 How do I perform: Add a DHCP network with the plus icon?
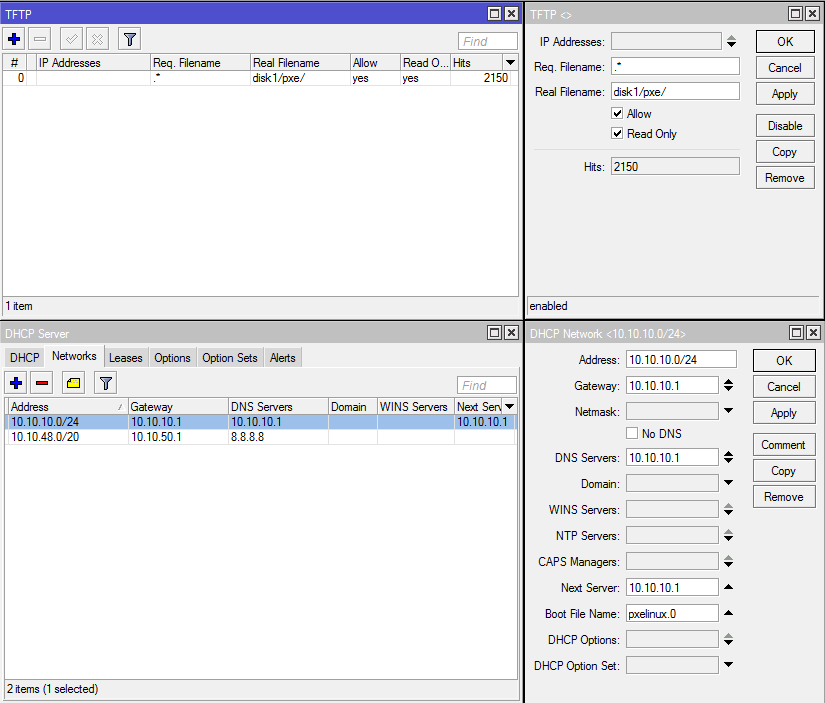[16, 383]
